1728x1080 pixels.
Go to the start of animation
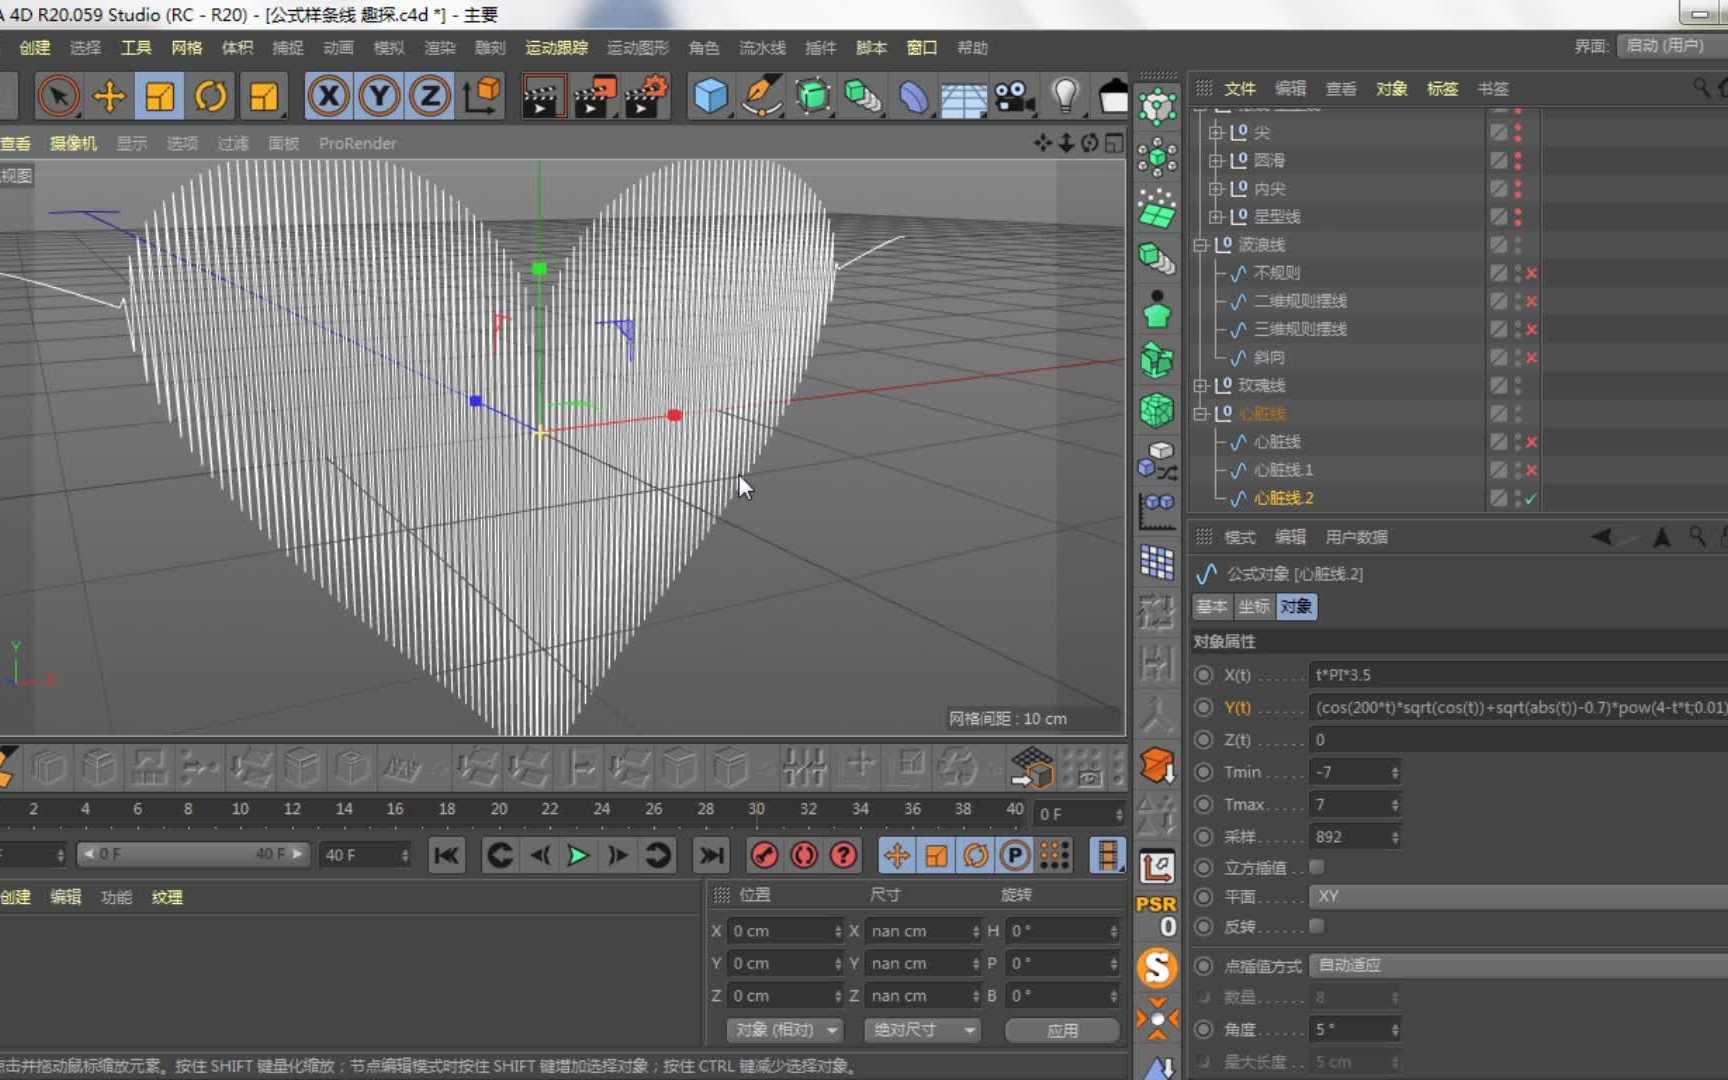[x=446, y=855]
